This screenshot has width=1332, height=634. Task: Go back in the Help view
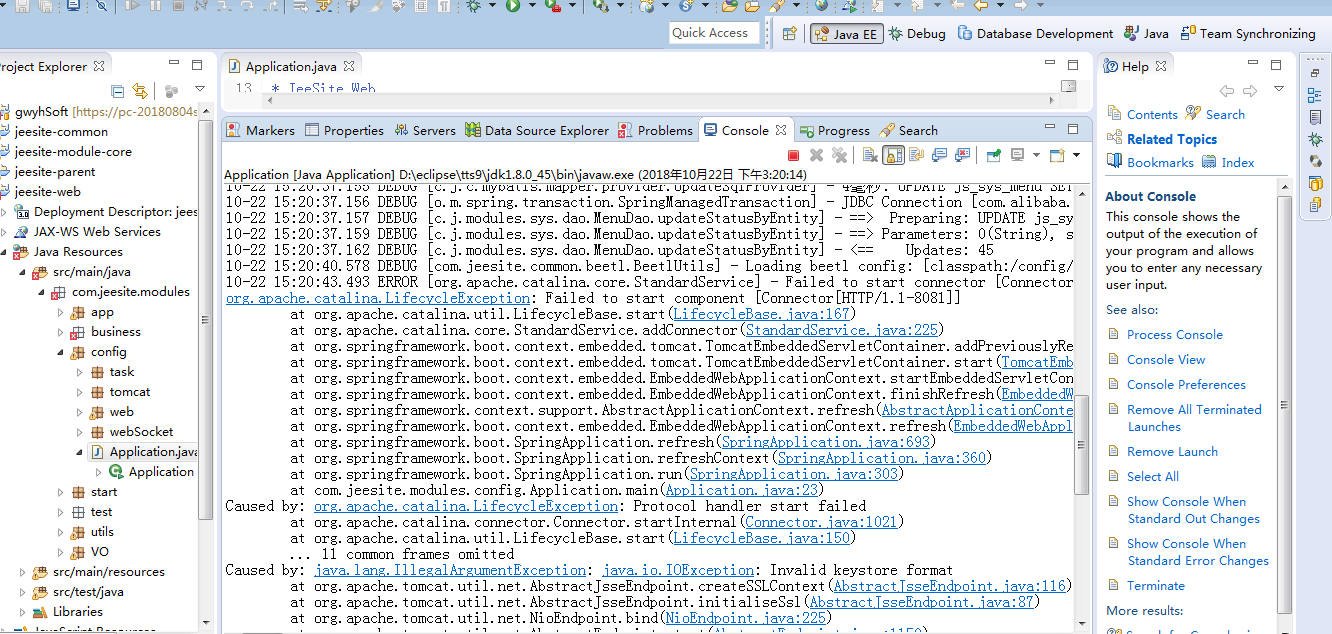1226,91
